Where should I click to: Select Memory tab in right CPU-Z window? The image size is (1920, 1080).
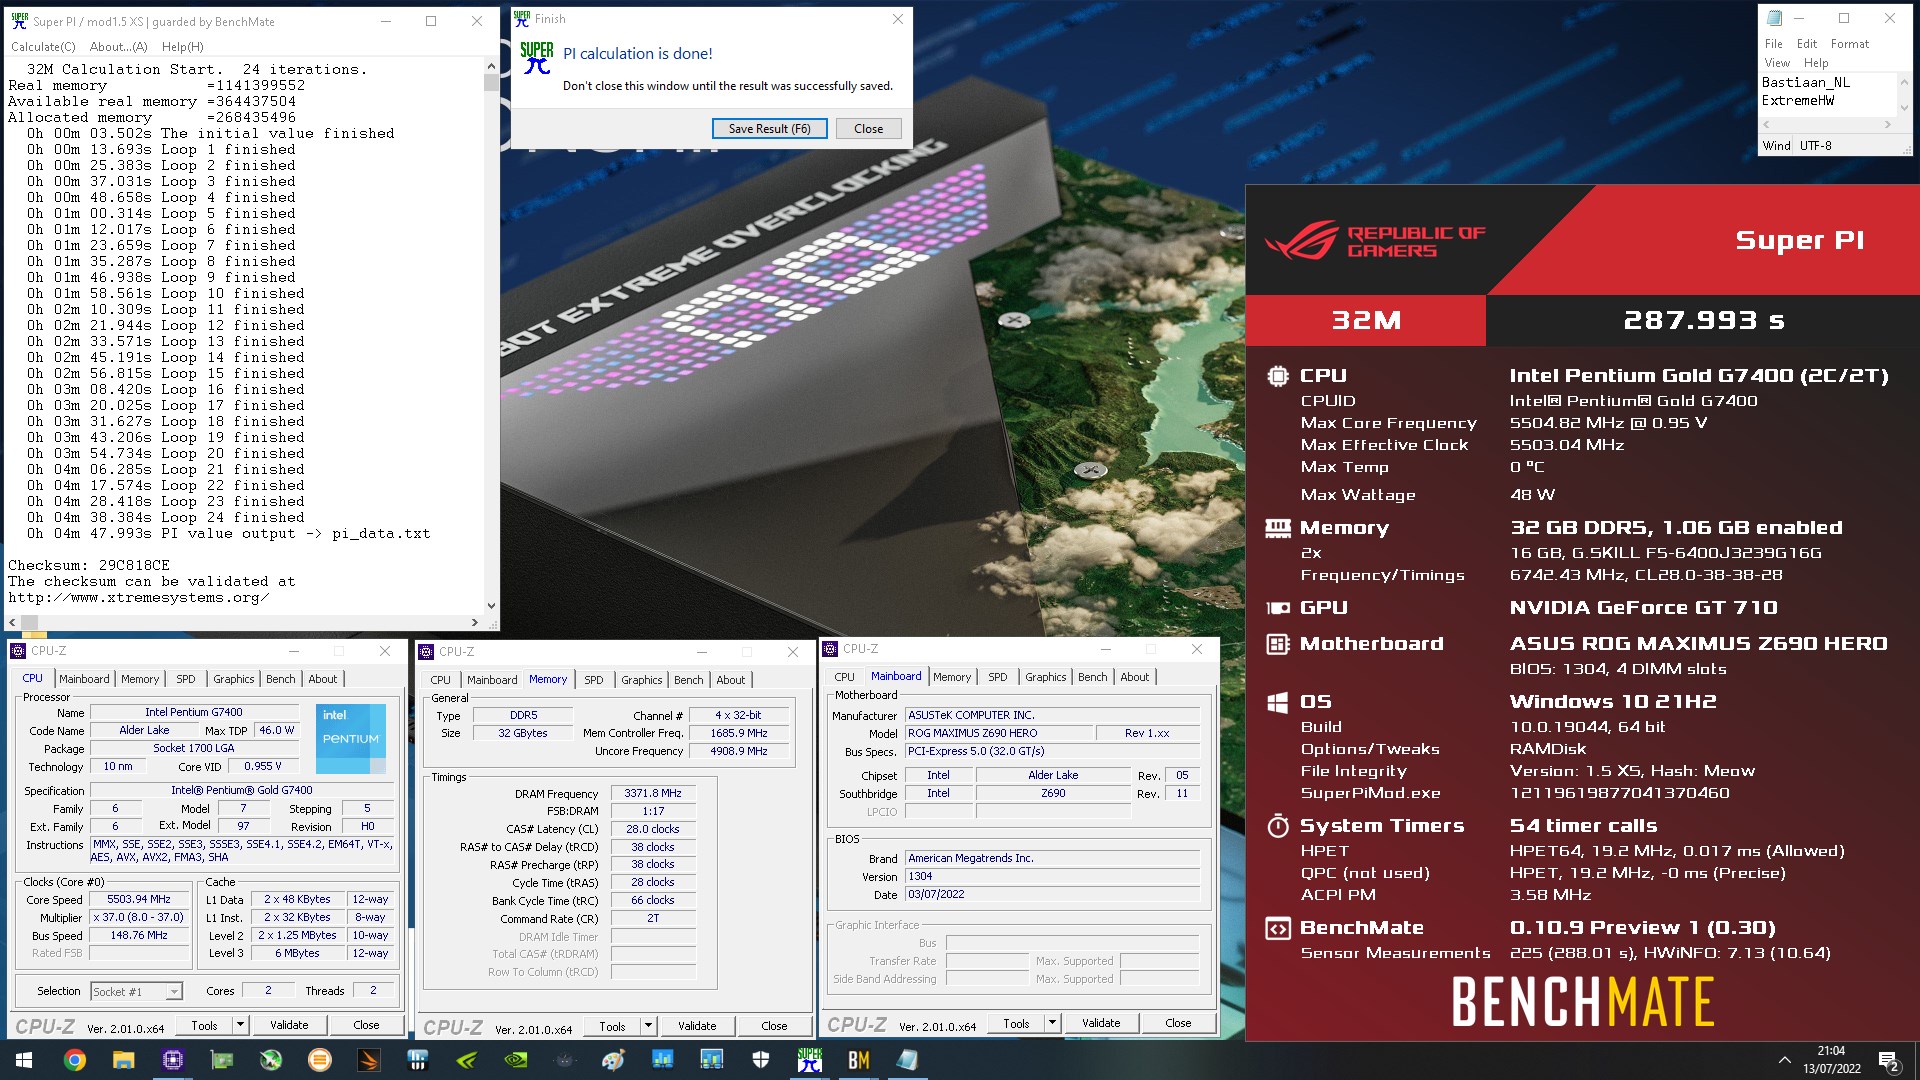952,677
